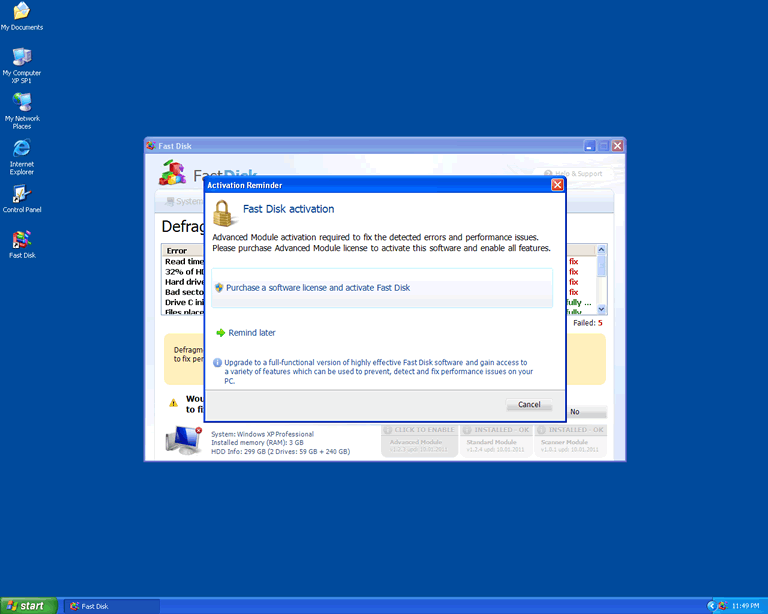The height and width of the screenshot is (614, 768).
Task: Choose the Remind later option
Action: coord(251,333)
